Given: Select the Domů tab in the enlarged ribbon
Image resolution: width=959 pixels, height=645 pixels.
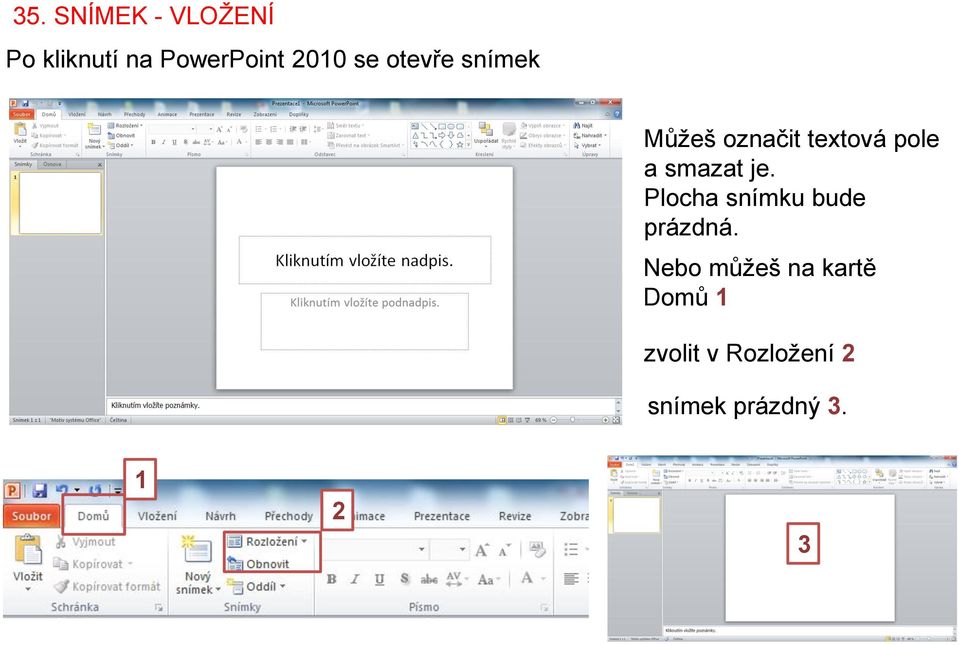Looking at the screenshot, I should pos(93,516).
